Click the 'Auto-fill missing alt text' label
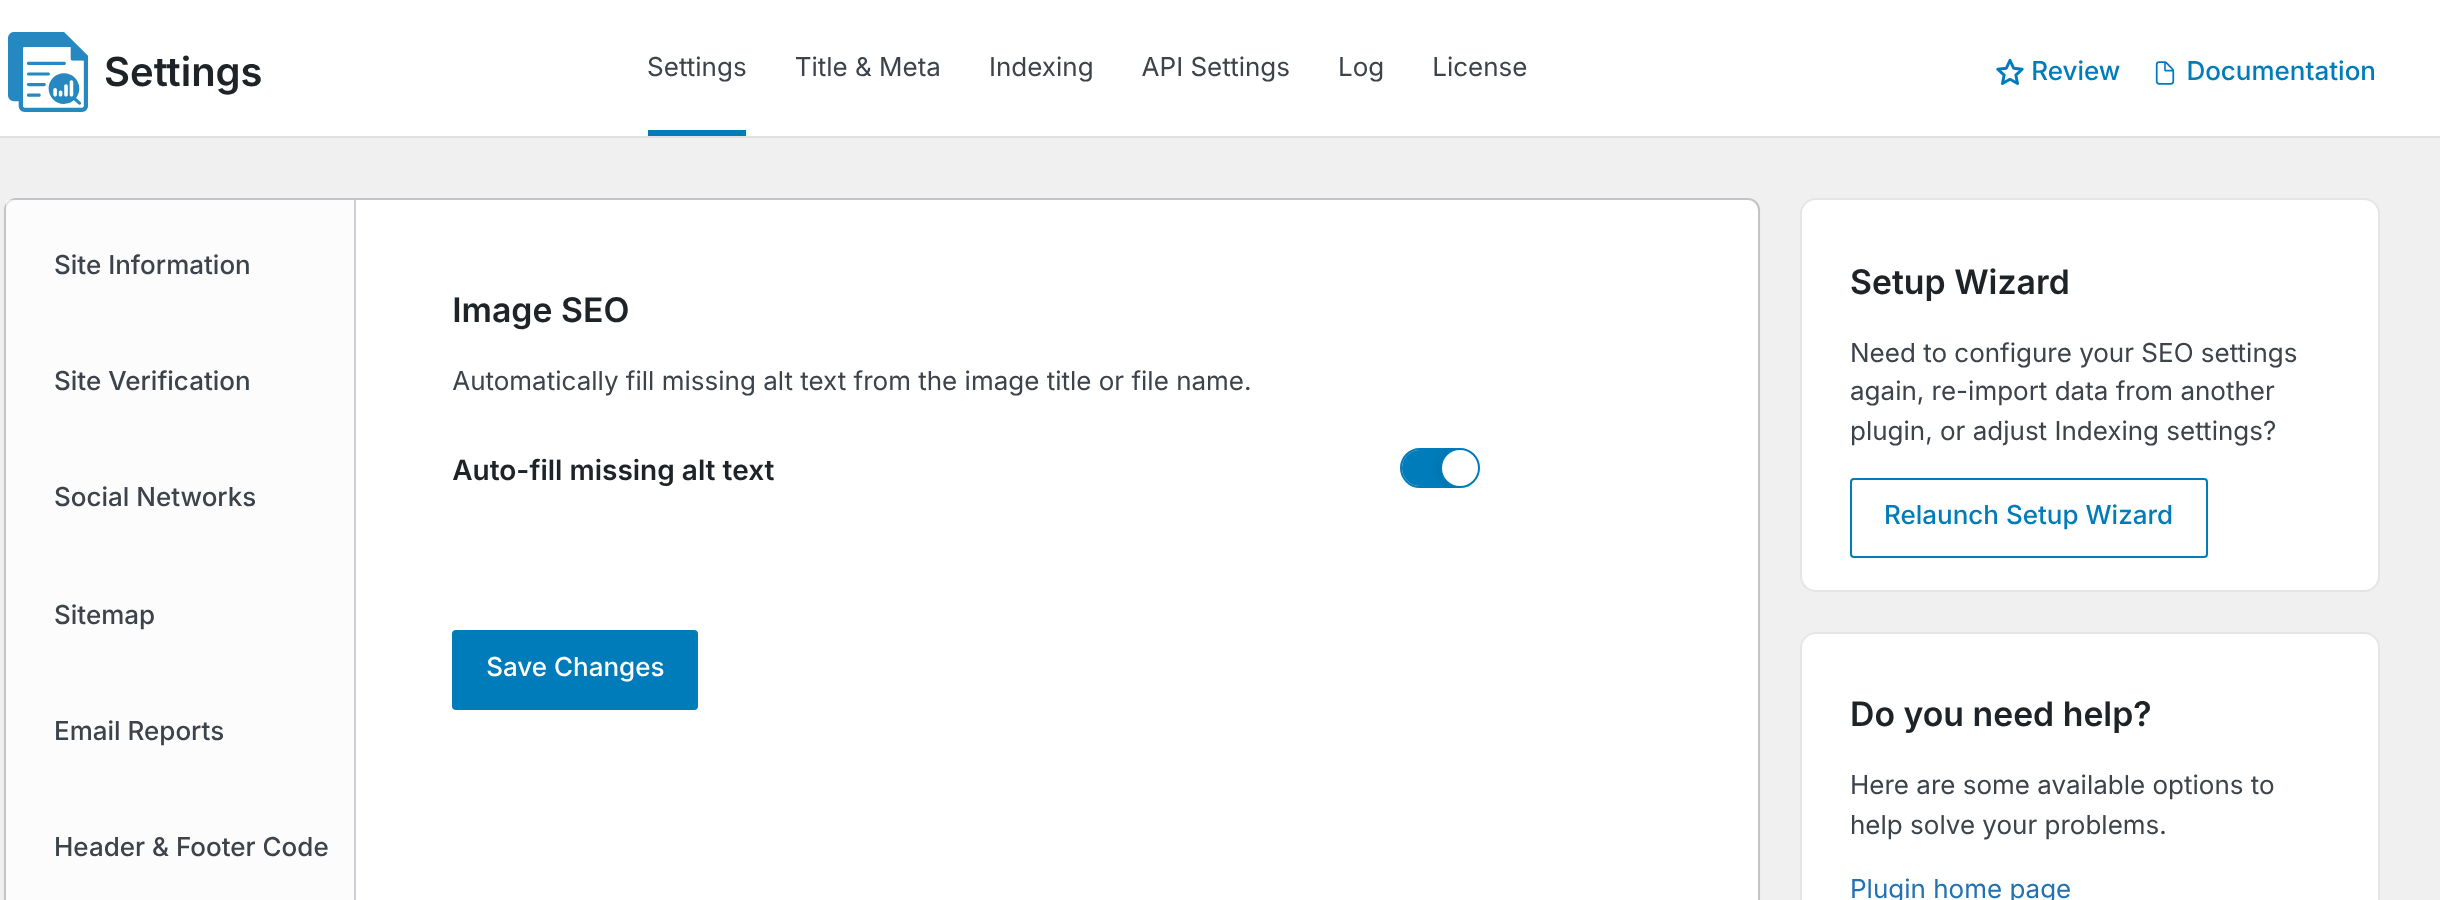2440x900 pixels. (613, 470)
